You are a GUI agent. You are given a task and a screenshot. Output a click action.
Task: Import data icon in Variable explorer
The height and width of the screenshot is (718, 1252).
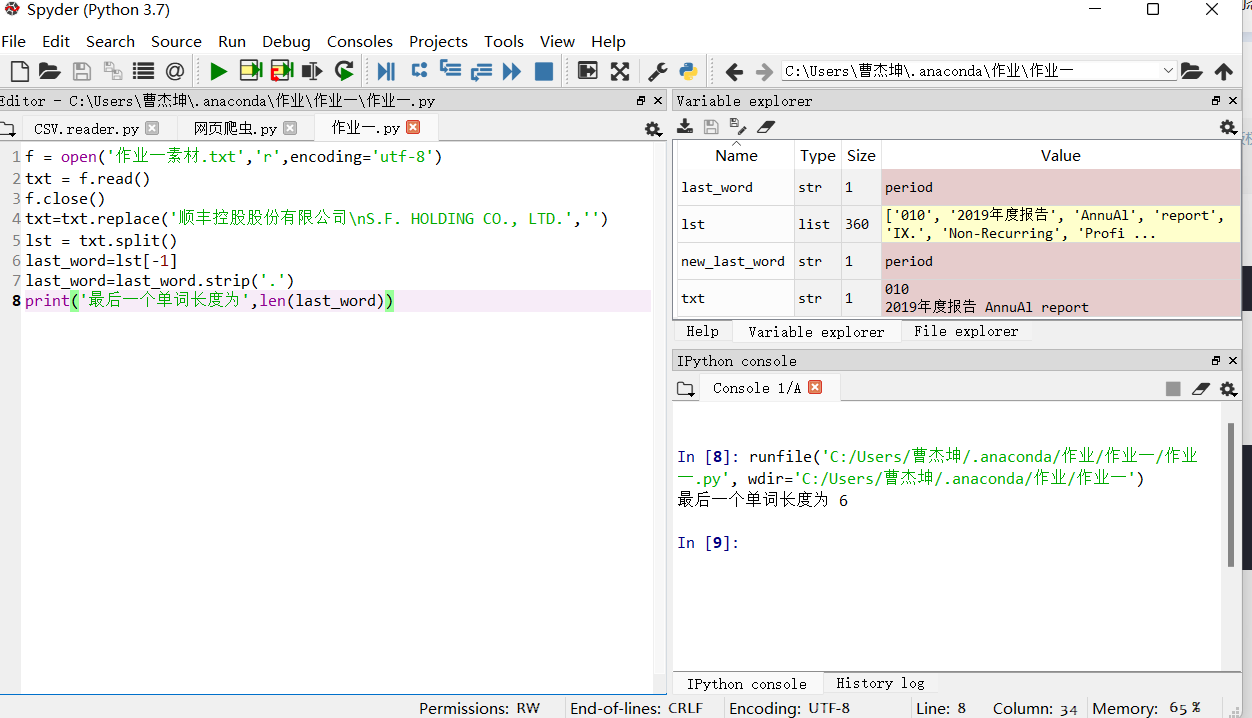tap(685, 126)
